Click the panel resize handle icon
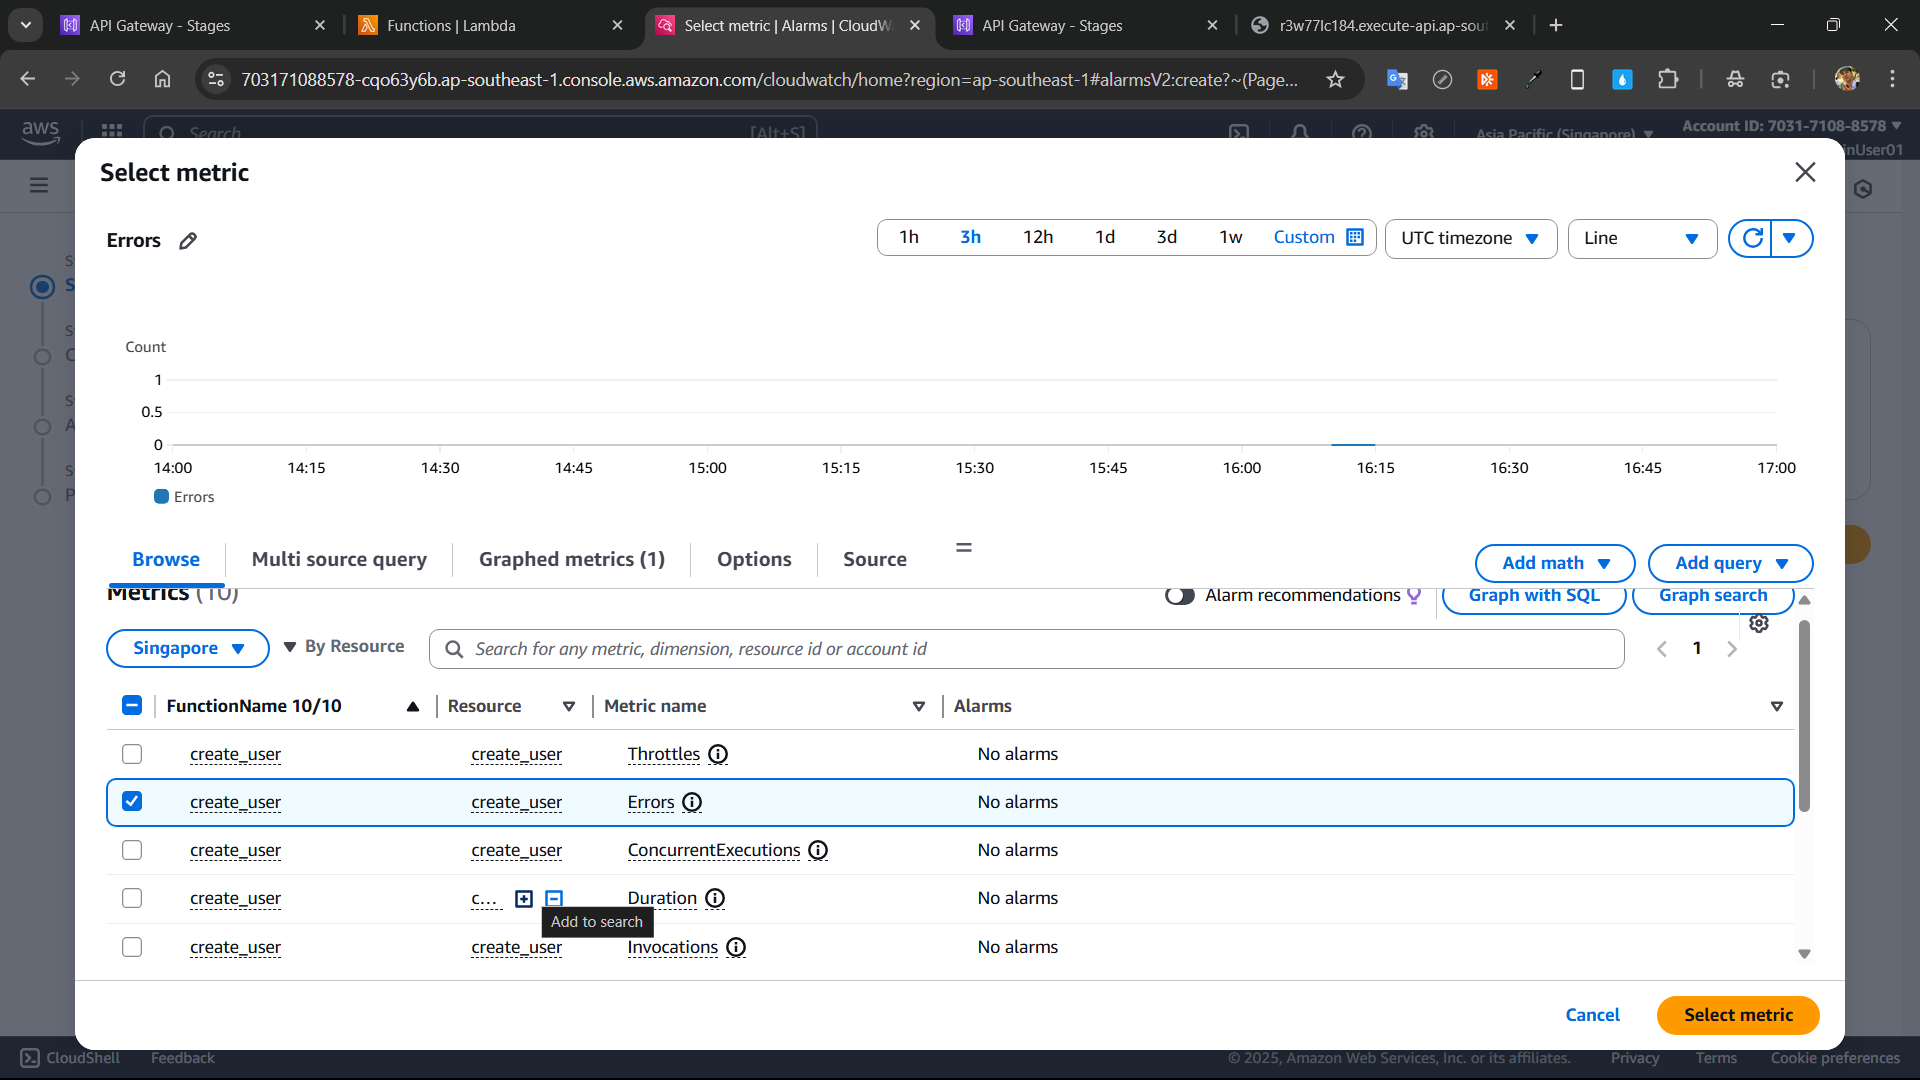Image resolution: width=1920 pixels, height=1080 pixels. click(964, 548)
